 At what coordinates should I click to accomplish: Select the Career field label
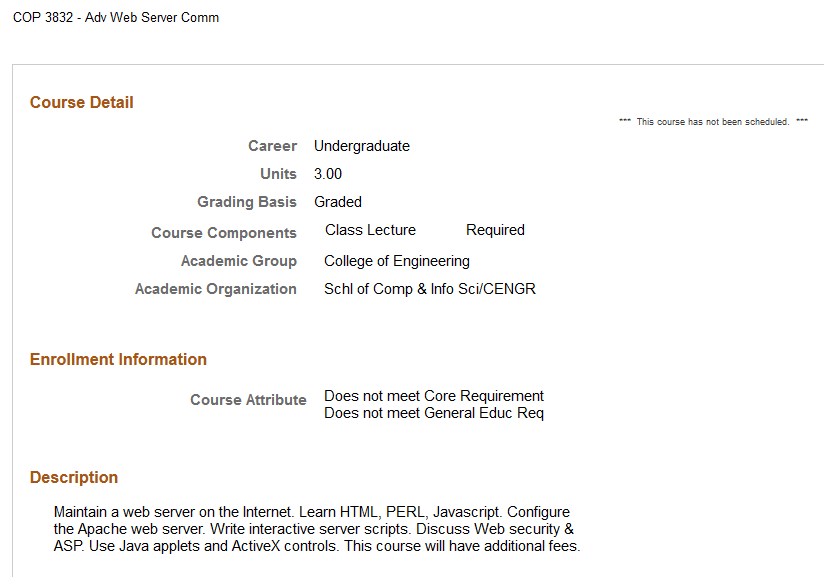tap(272, 146)
